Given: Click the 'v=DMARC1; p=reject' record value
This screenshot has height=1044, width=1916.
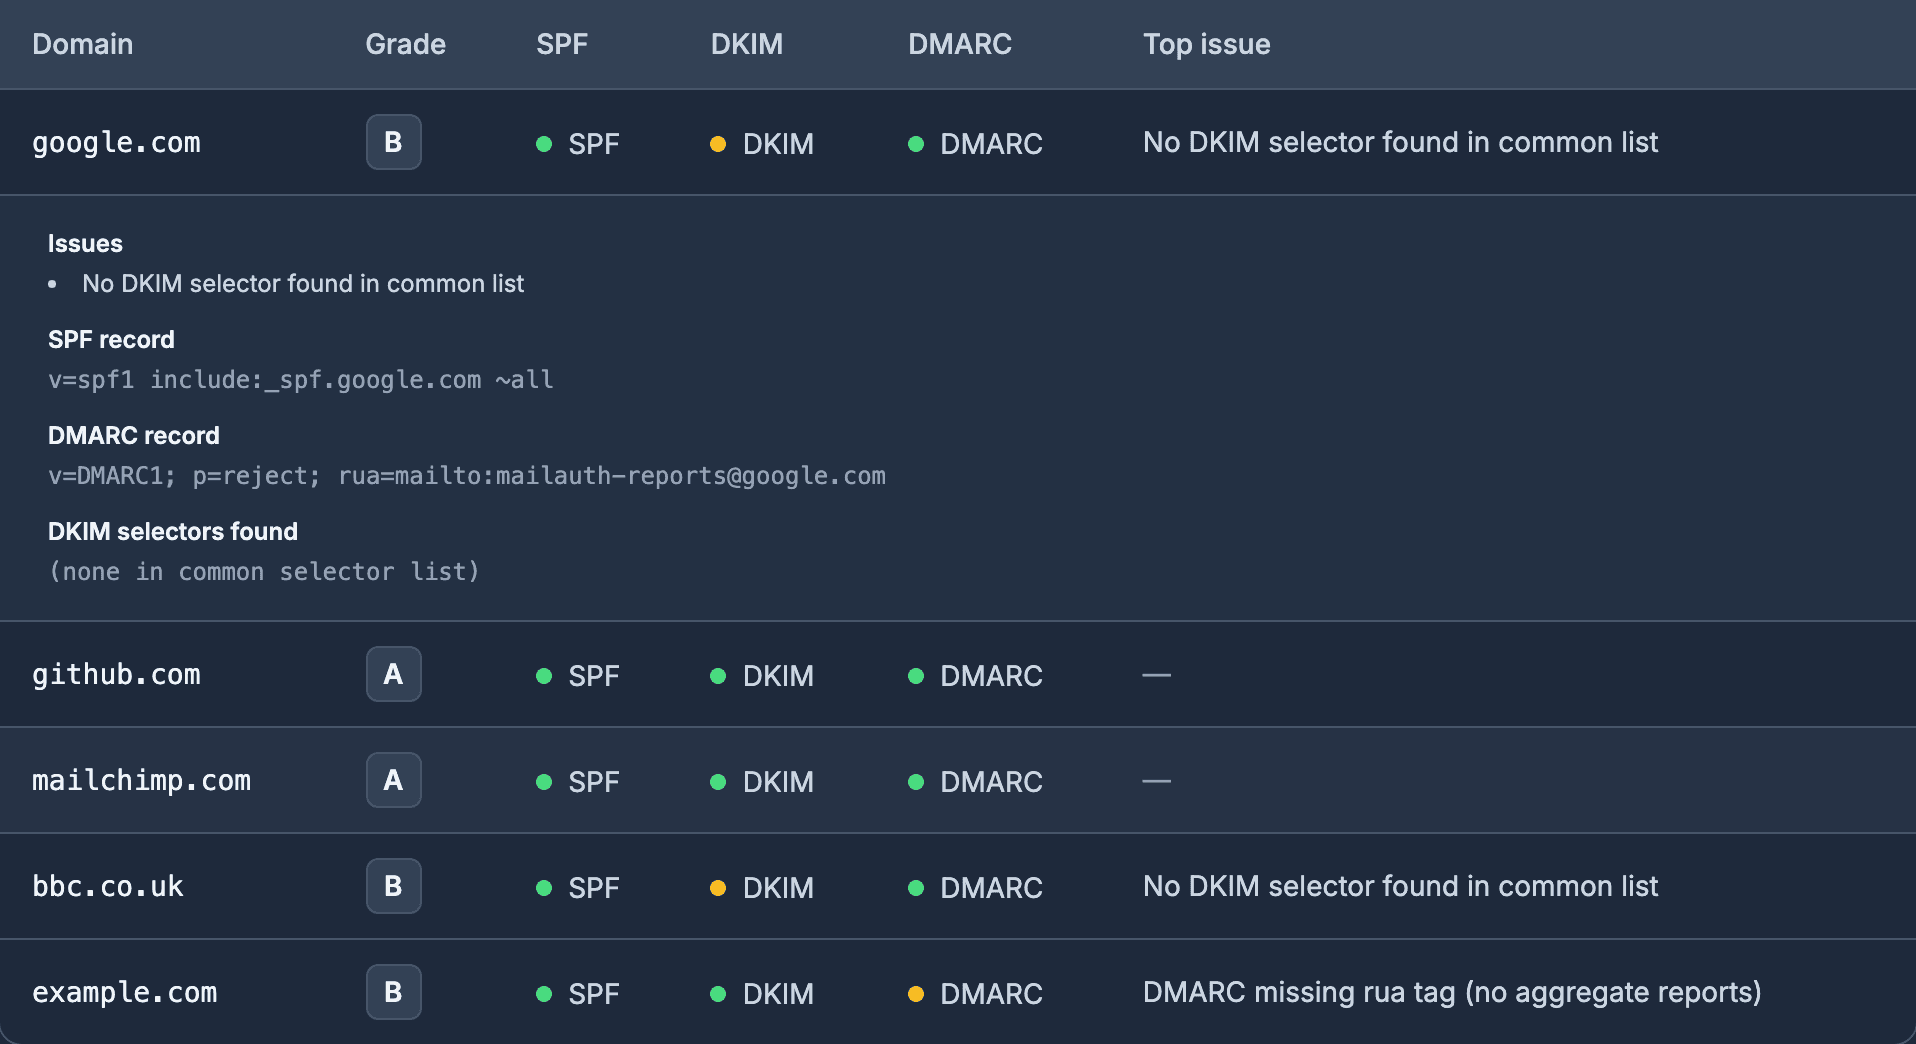Looking at the screenshot, I should point(467,476).
